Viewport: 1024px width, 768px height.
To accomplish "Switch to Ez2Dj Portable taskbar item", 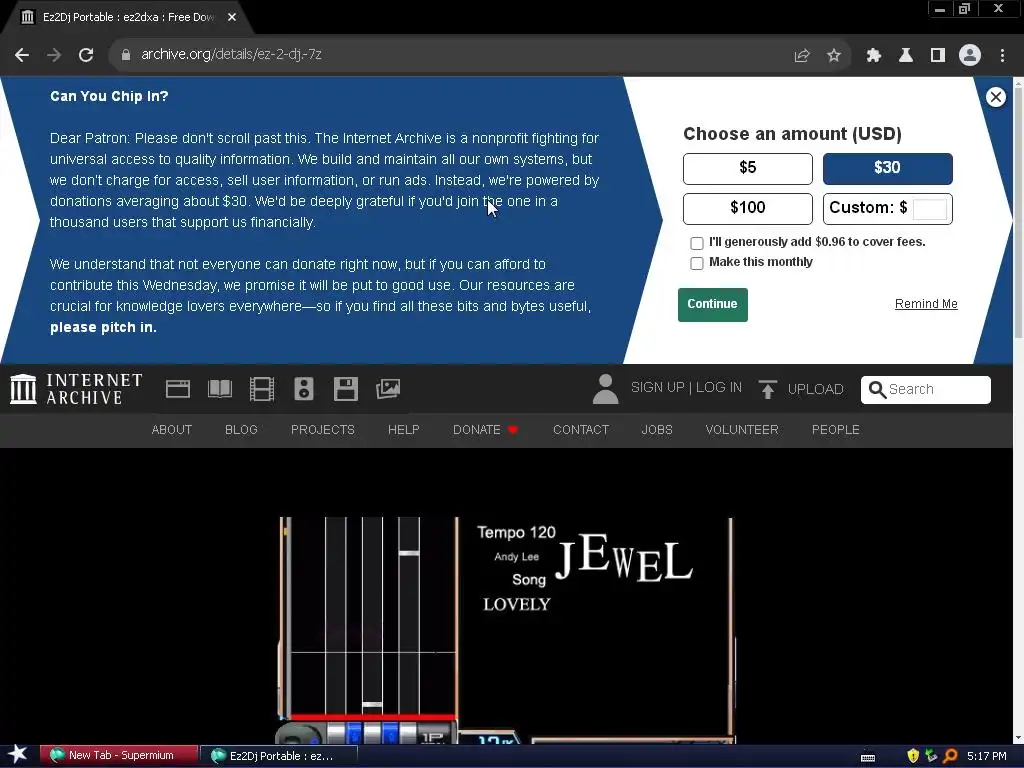I will pos(279,756).
